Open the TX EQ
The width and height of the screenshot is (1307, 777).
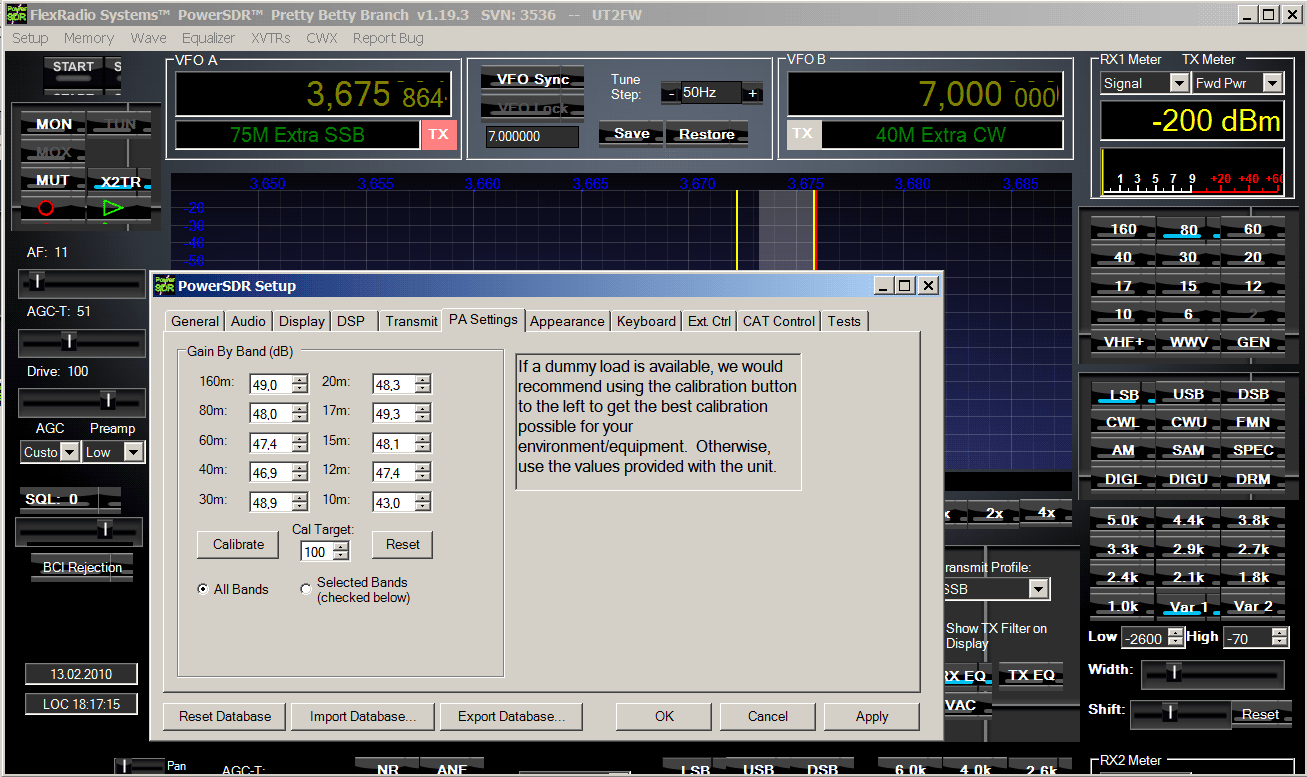click(x=1031, y=675)
